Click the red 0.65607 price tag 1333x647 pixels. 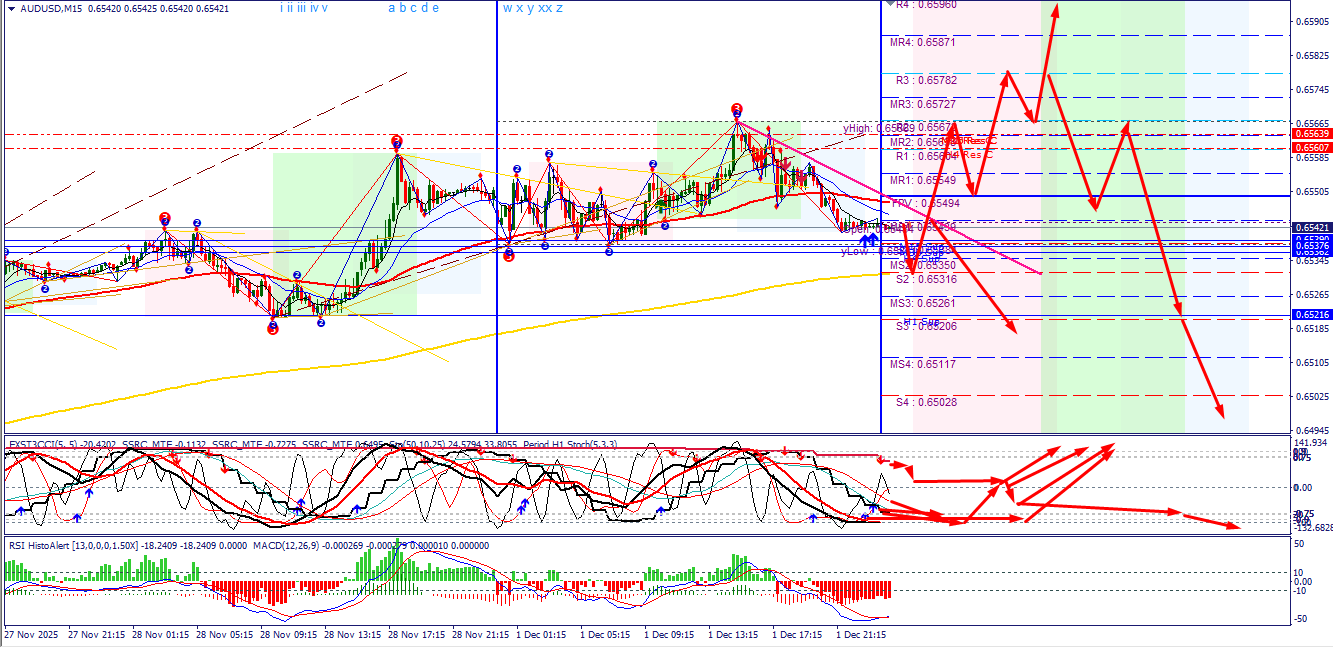[1312, 147]
